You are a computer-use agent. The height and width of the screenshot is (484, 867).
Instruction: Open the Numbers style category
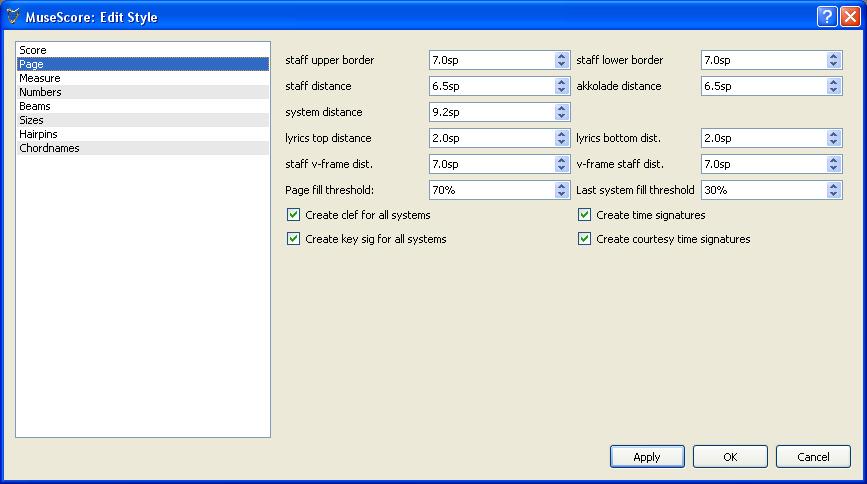[x=143, y=92]
